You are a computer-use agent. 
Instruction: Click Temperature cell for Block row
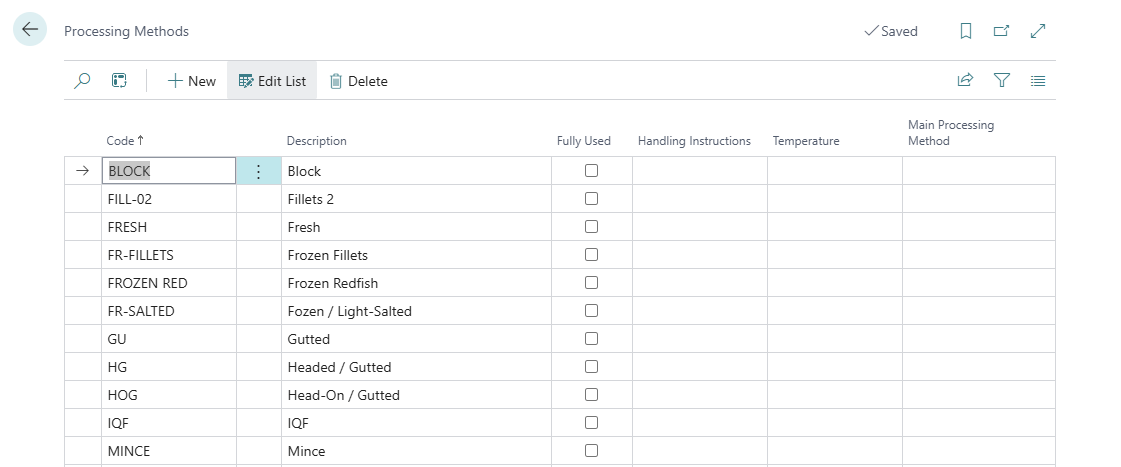pyautogui.click(x=835, y=171)
